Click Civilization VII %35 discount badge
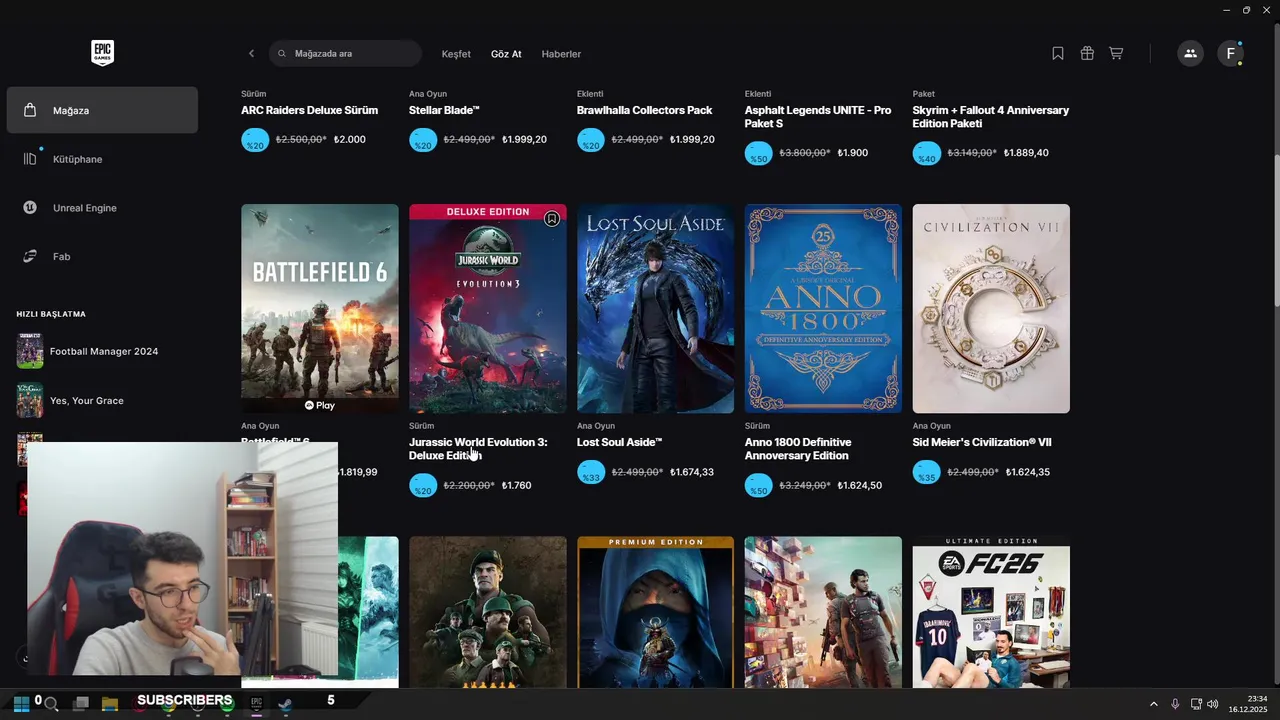Image resolution: width=1280 pixels, height=720 pixels. 927,473
